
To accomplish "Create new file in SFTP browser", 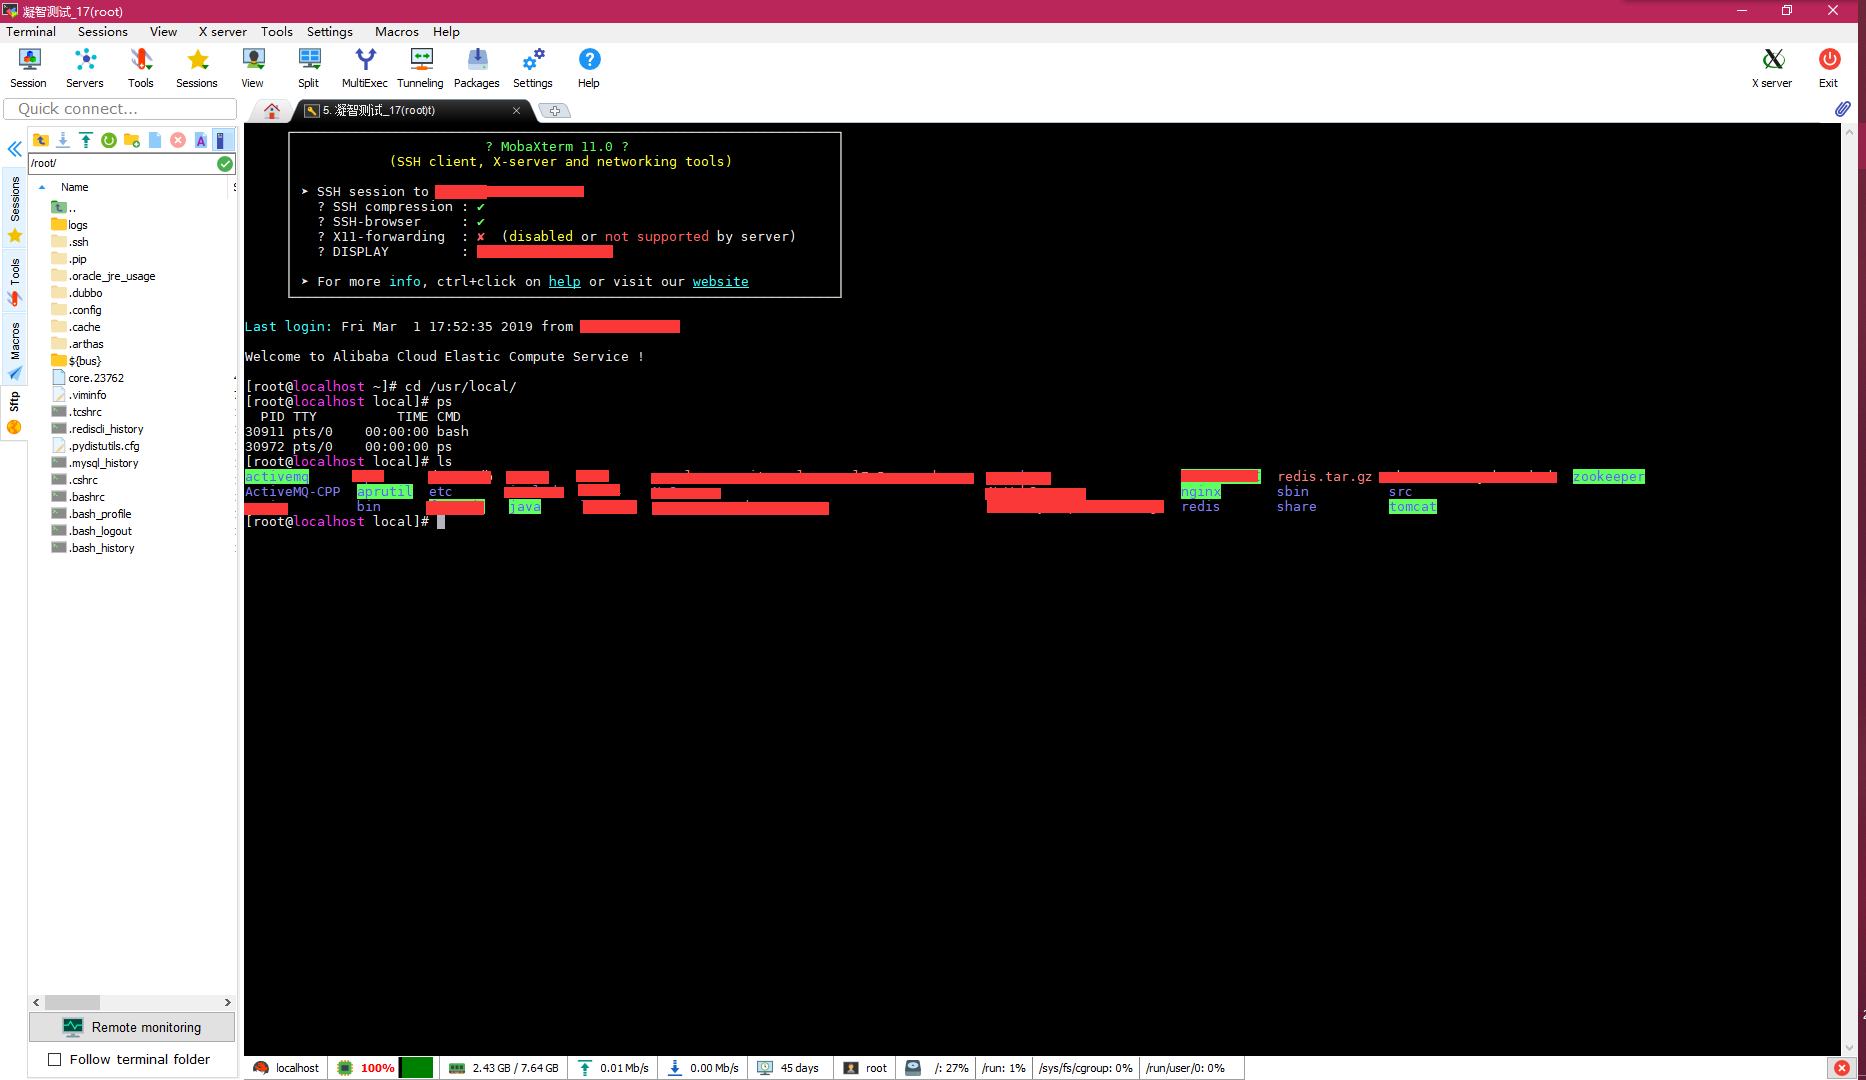I will [x=155, y=140].
